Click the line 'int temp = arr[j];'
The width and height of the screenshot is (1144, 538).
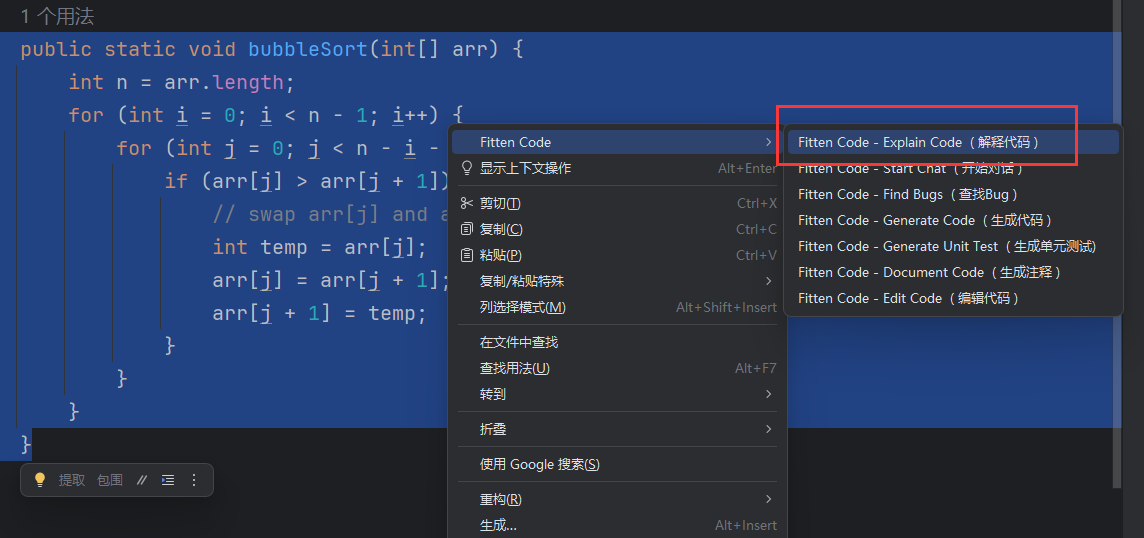(x=320, y=247)
